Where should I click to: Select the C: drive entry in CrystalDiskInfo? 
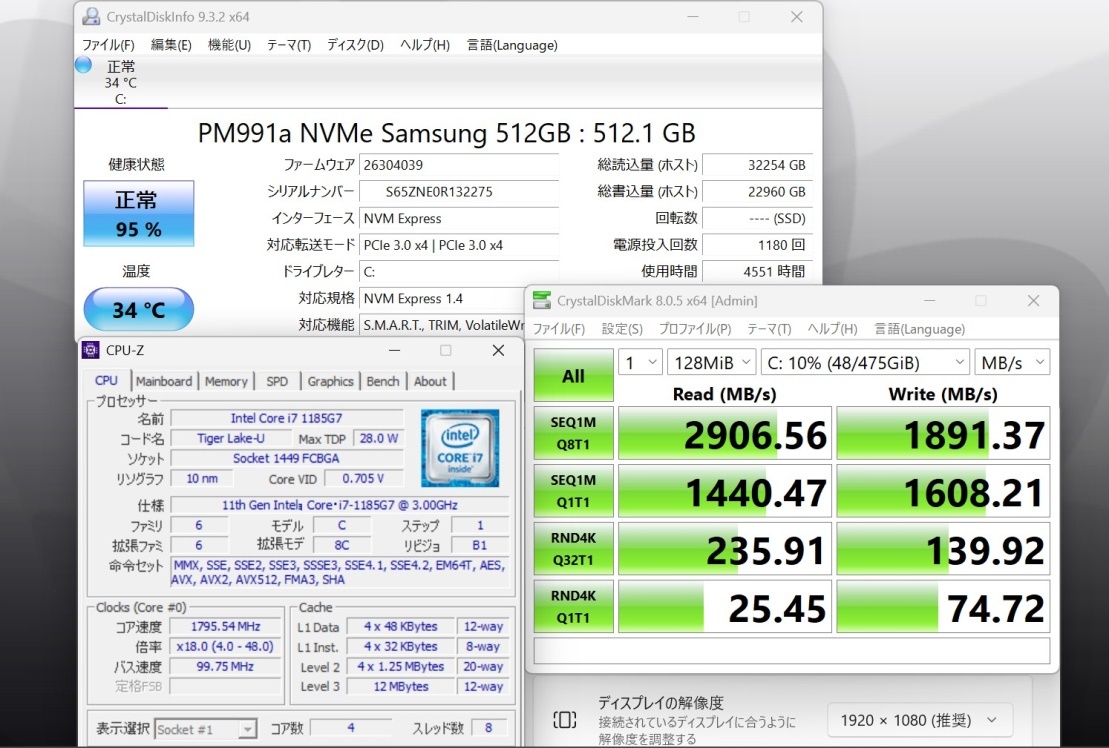tap(121, 82)
